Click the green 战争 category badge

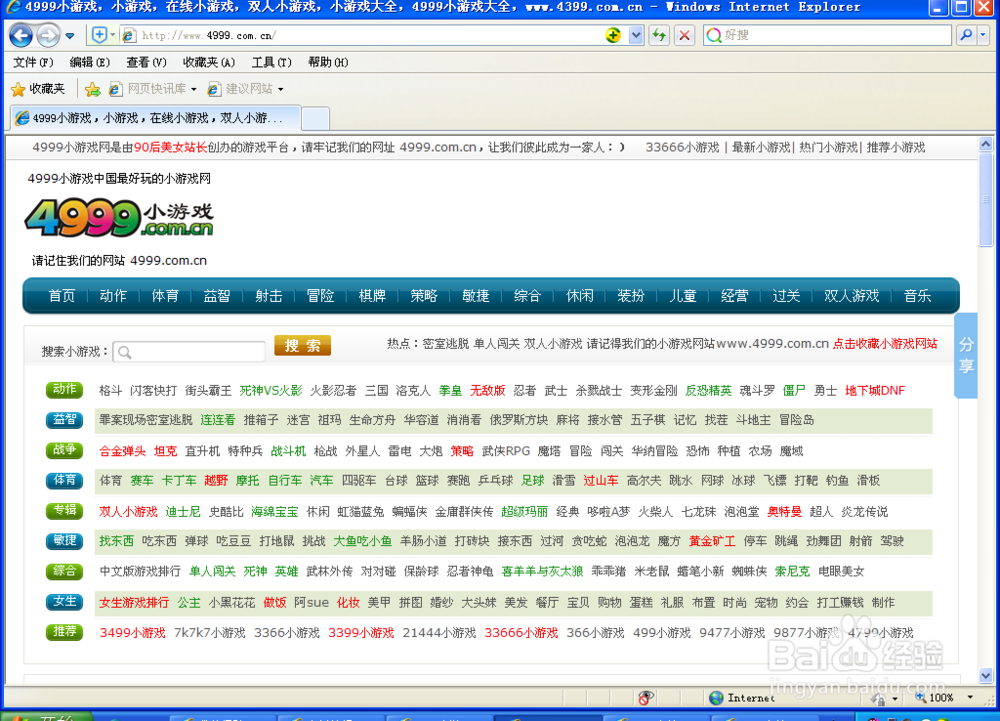click(64, 450)
